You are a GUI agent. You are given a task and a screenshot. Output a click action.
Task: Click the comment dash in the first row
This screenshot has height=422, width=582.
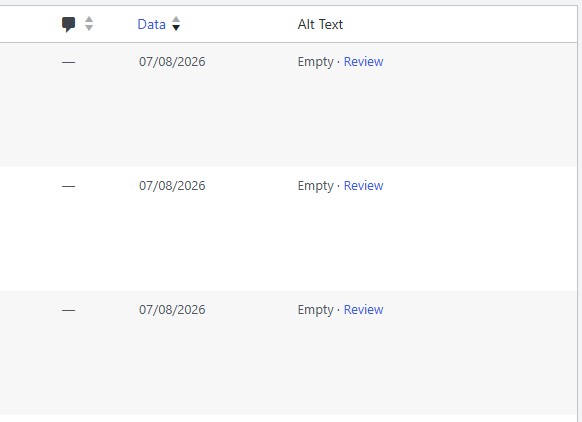68,62
